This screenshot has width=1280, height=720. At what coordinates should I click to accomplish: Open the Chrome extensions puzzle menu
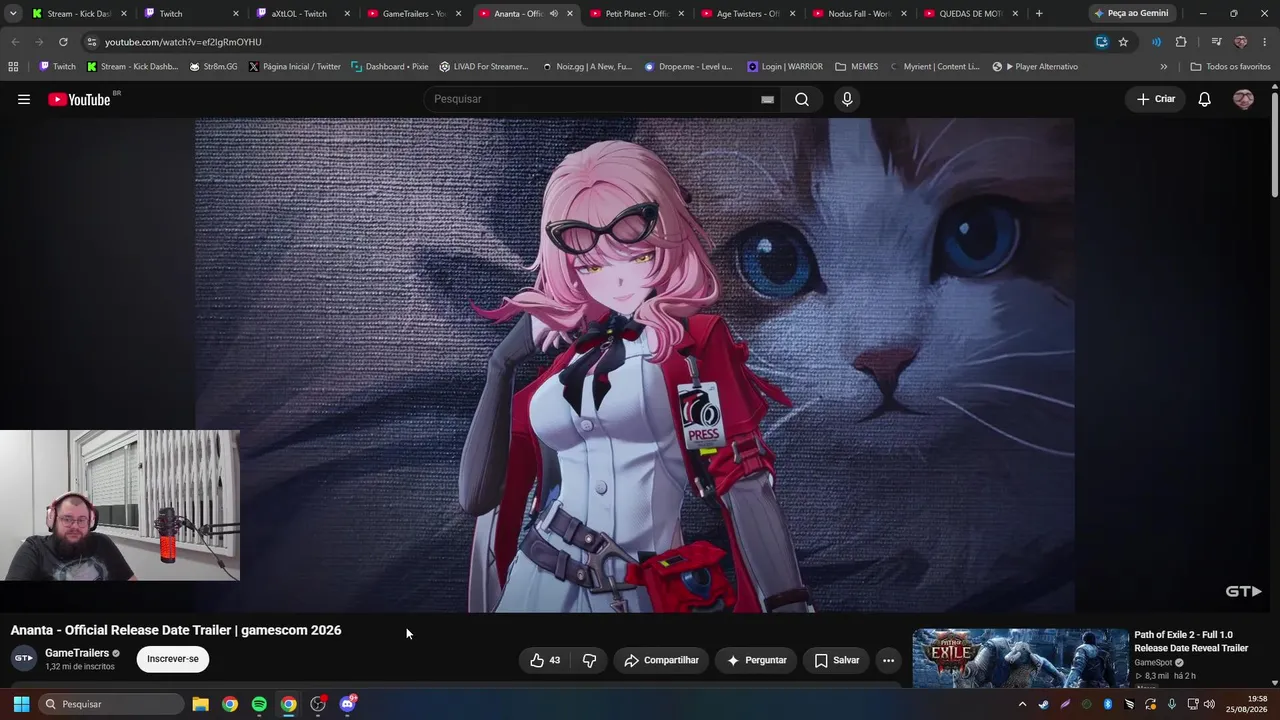1181,42
